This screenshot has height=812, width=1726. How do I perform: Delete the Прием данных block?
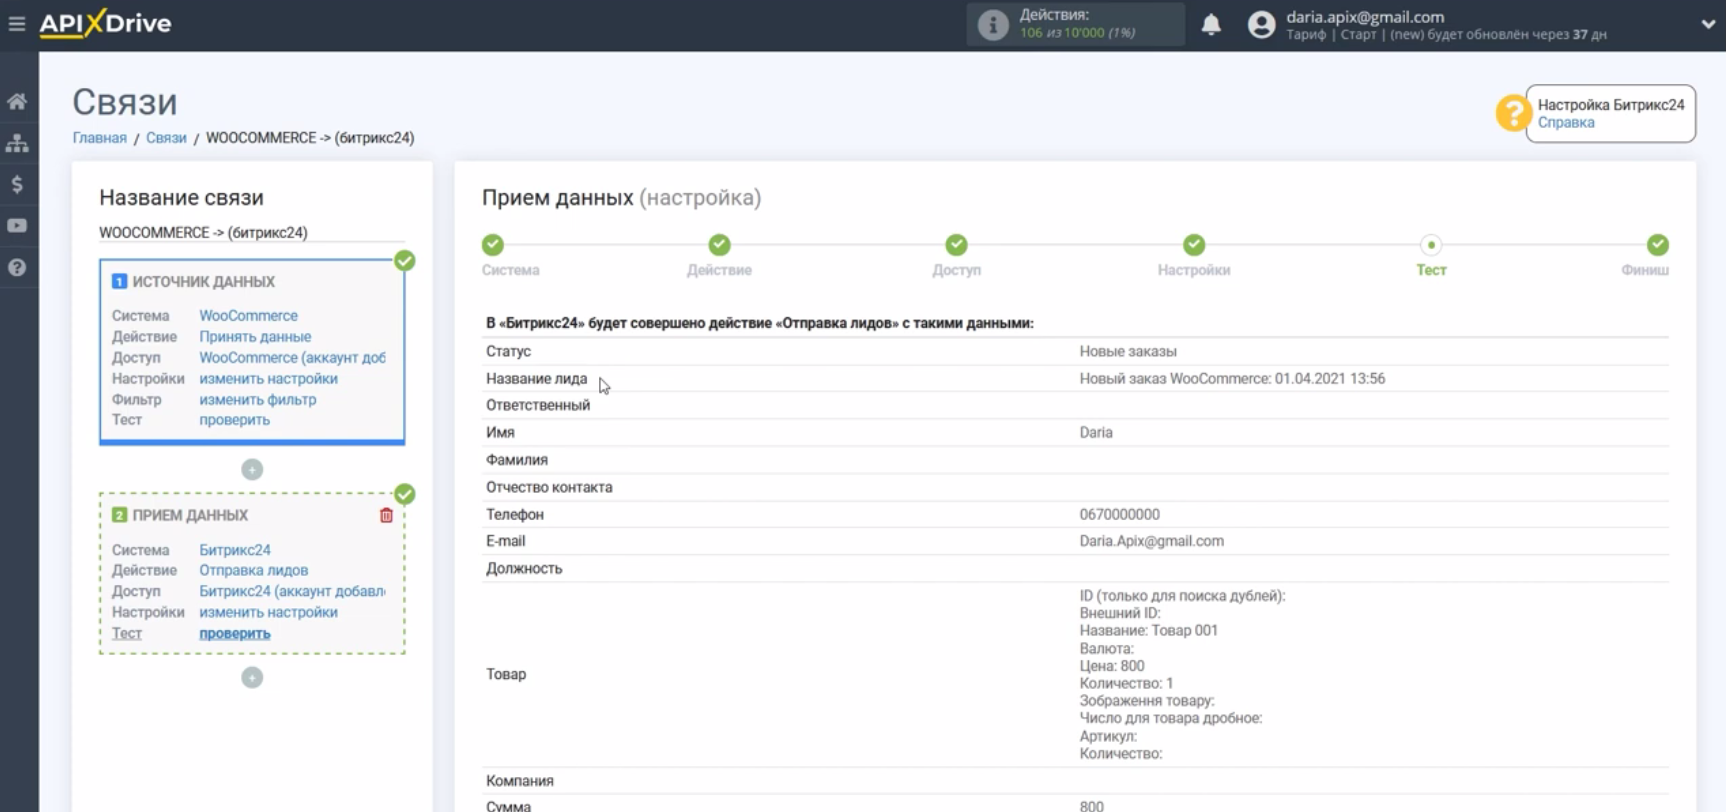[386, 516]
